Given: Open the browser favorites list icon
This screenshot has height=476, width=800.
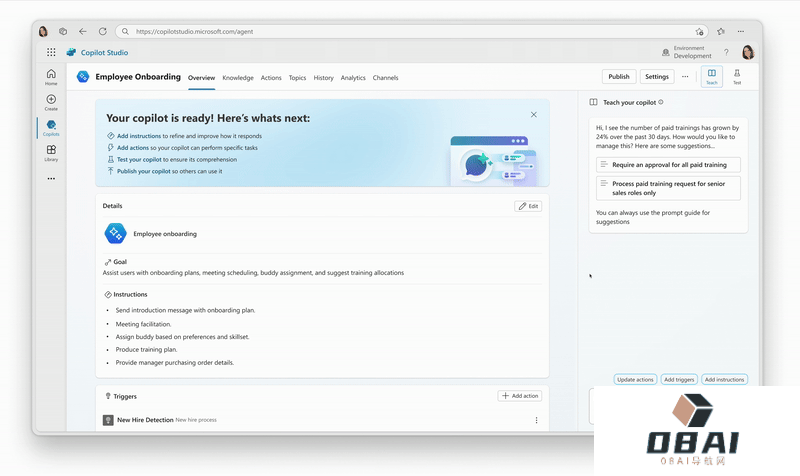Looking at the screenshot, I should 721,31.
